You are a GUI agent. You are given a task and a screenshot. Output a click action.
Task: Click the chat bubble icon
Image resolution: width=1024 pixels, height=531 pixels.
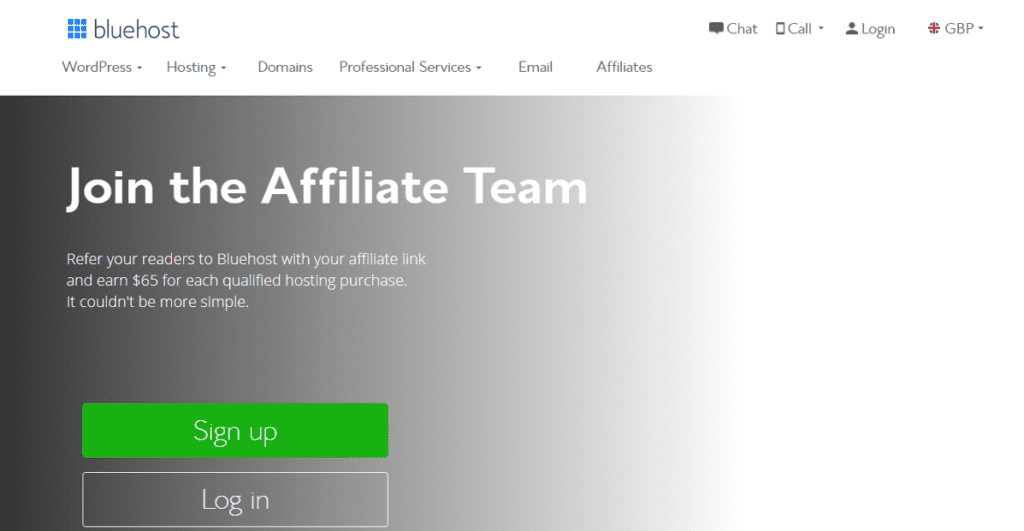click(x=716, y=28)
